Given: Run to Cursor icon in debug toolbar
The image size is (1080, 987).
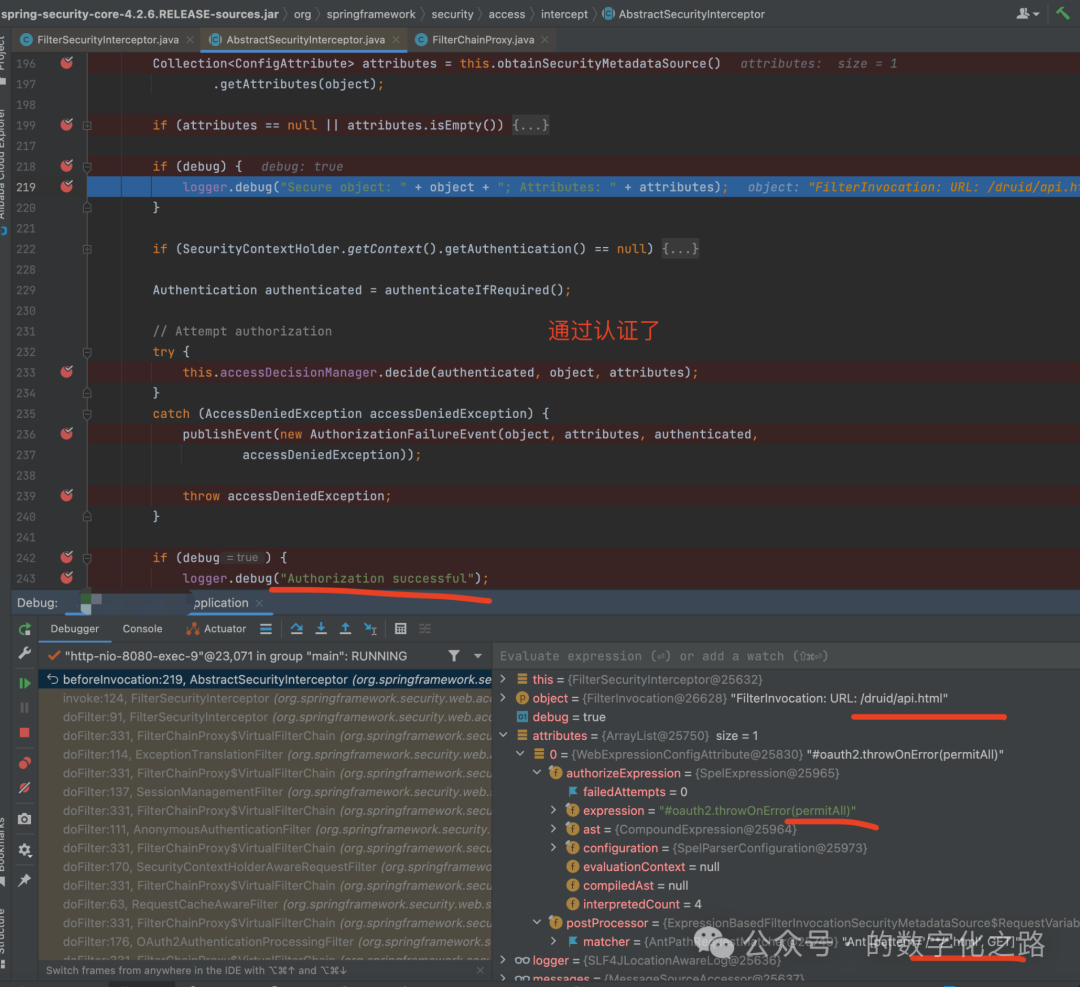Looking at the screenshot, I should point(371,628).
